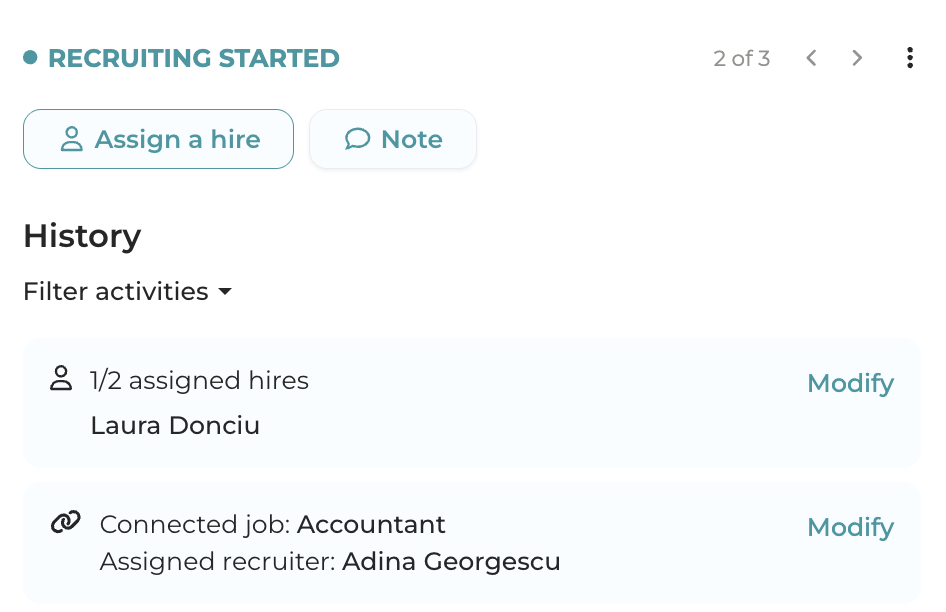Open the Accountant connected job
The height and width of the screenshot is (612, 946).
pyautogui.click(x=371, y=524)
